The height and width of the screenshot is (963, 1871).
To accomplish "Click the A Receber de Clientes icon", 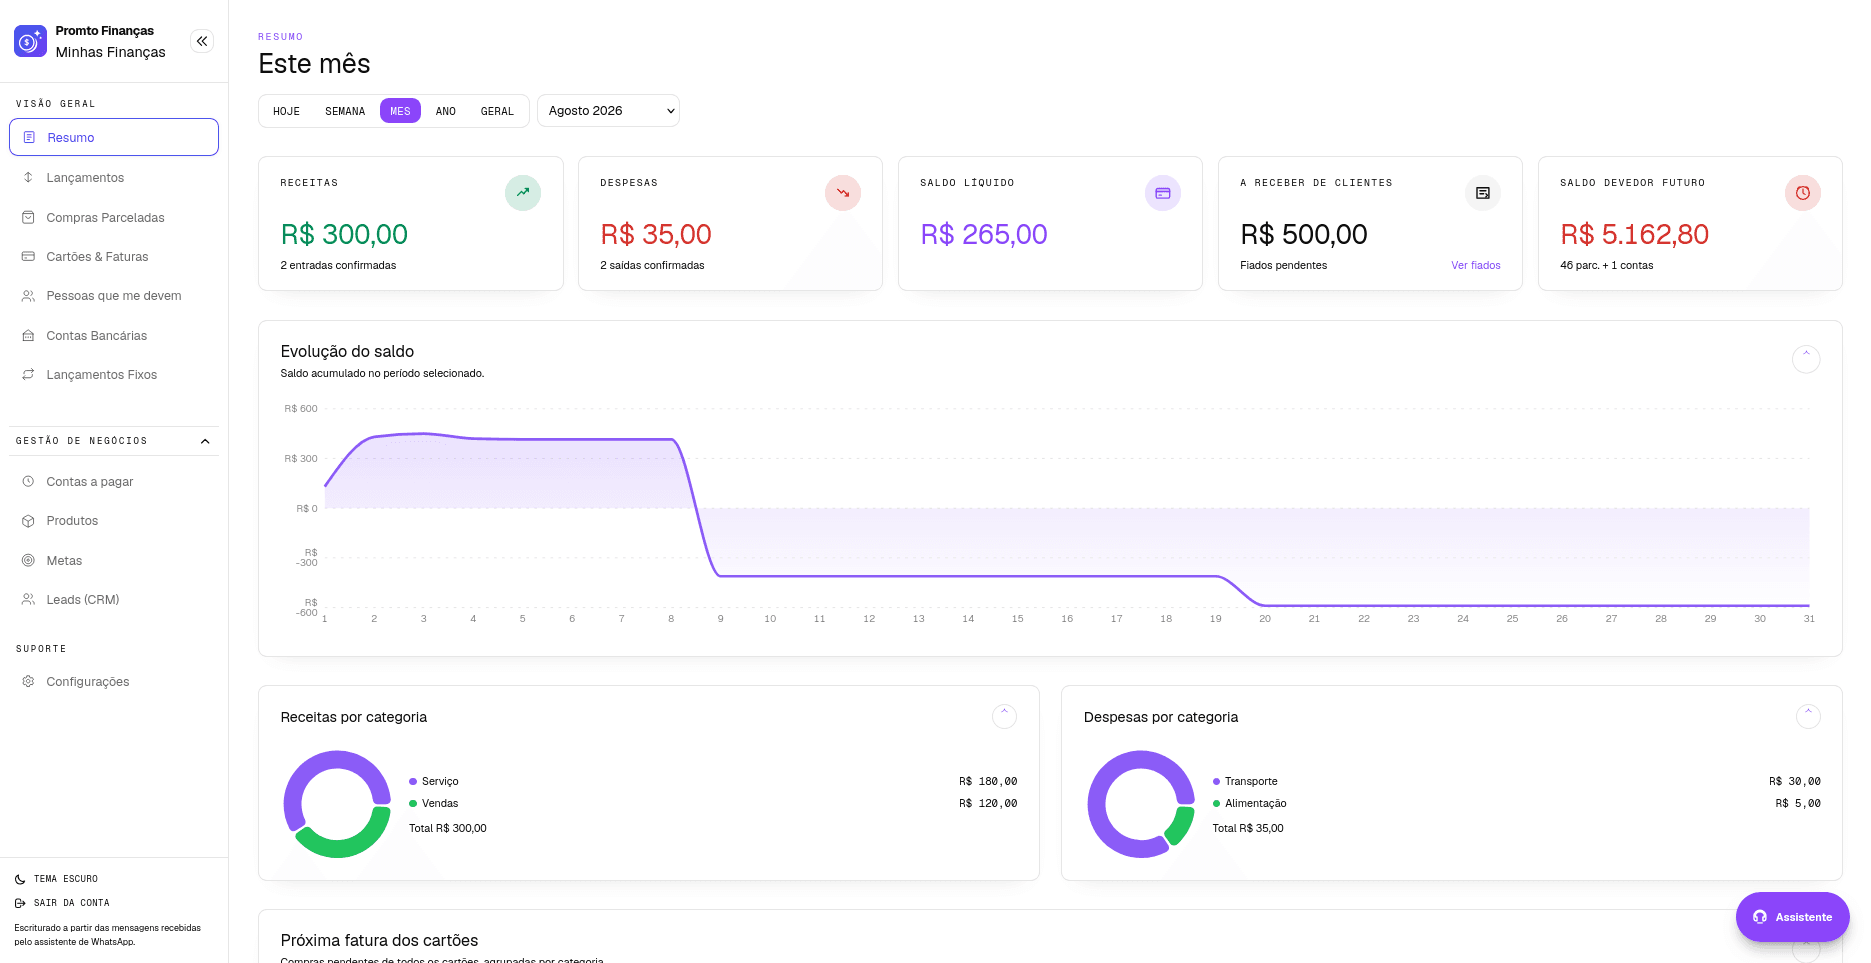I will click(1483, 193).
